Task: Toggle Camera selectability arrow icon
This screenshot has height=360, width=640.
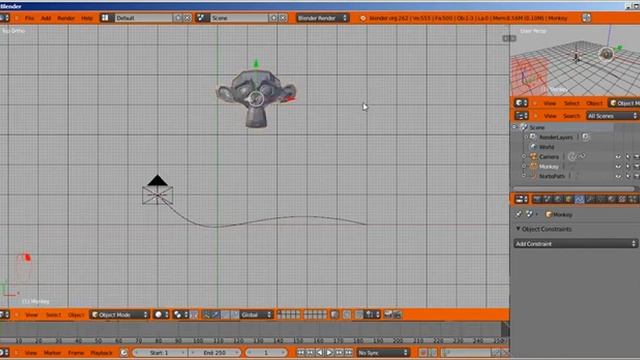Action: [x=628, y=157]
